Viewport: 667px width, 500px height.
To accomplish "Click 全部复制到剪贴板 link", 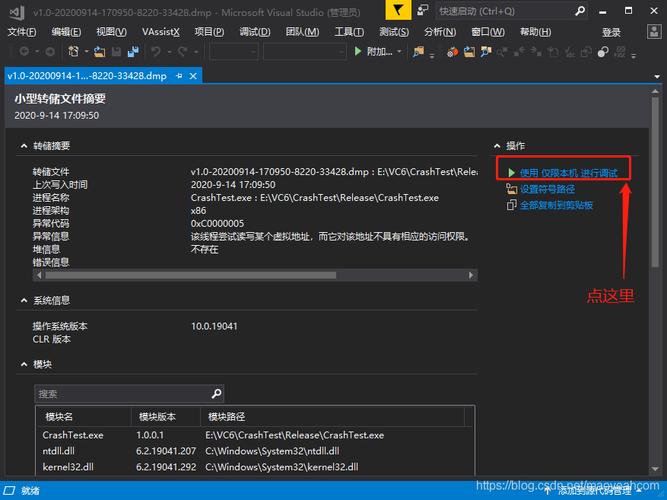I will (x=556, y=205).
